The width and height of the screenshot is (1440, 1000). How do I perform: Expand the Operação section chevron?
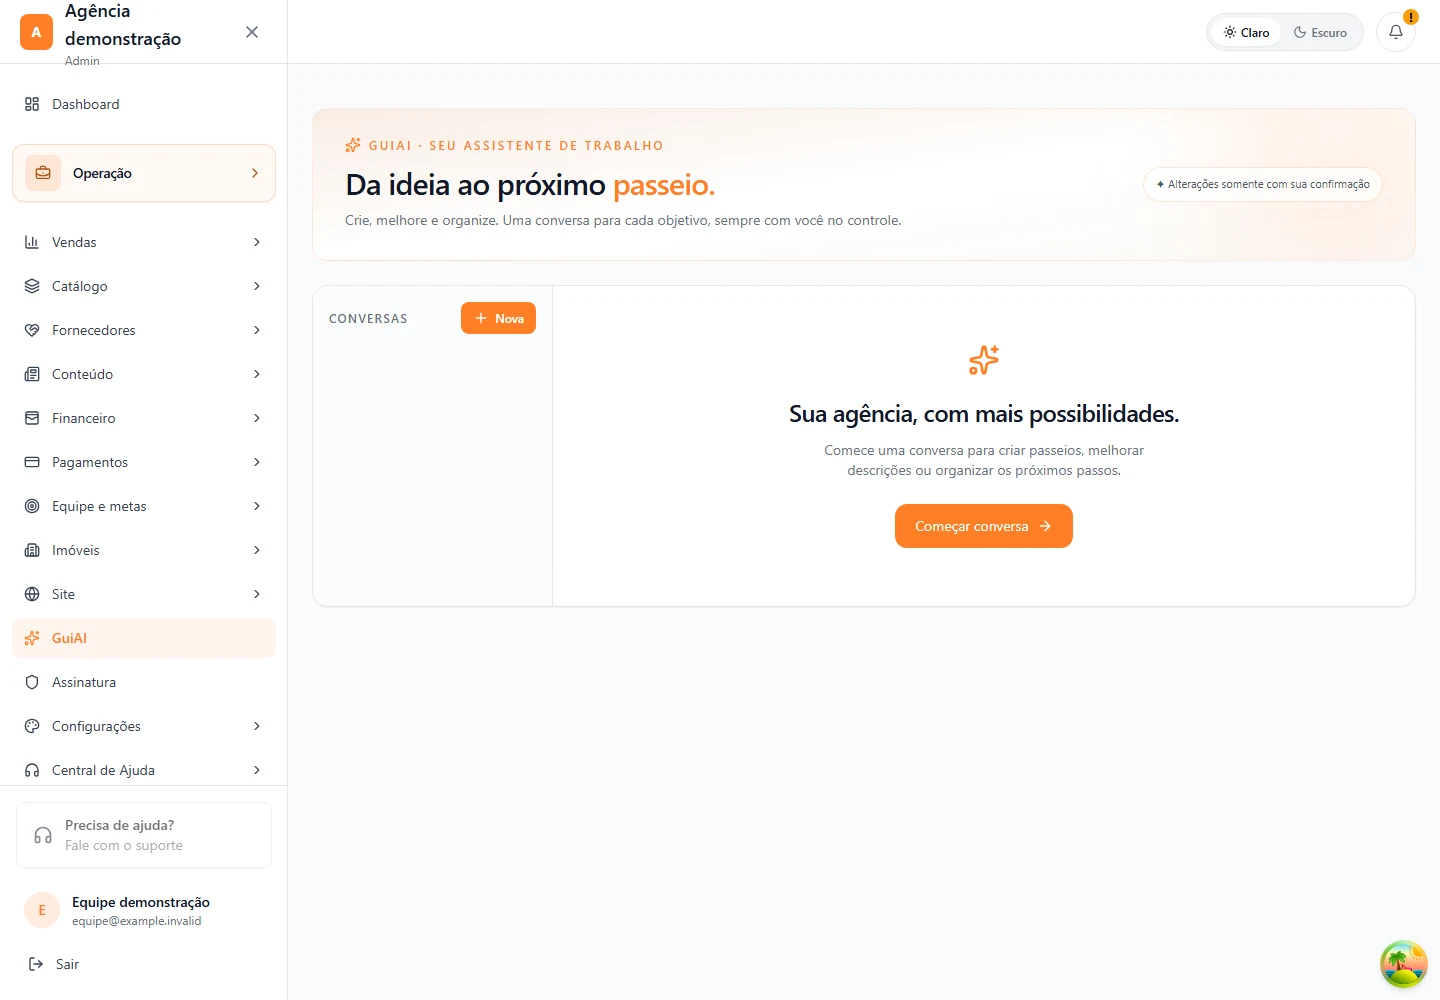pyautogui.click(x=255, y=173)
